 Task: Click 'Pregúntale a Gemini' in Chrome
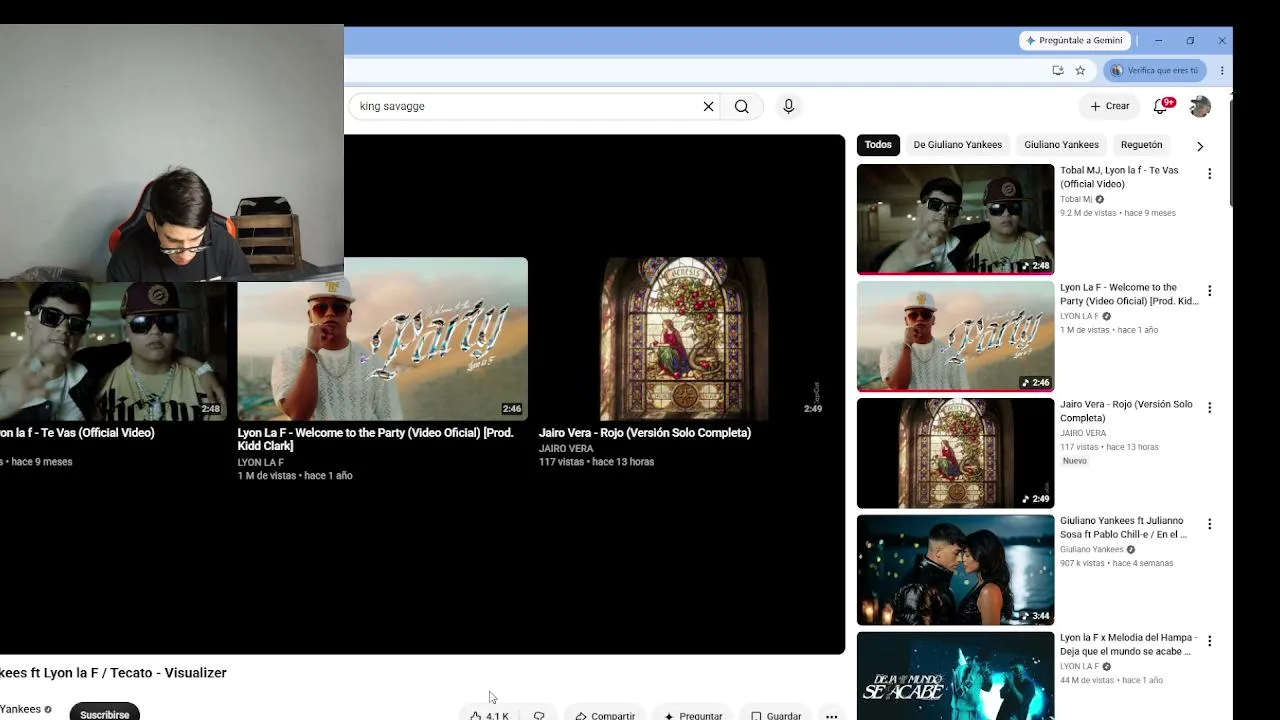click(x=1074, y=41)
